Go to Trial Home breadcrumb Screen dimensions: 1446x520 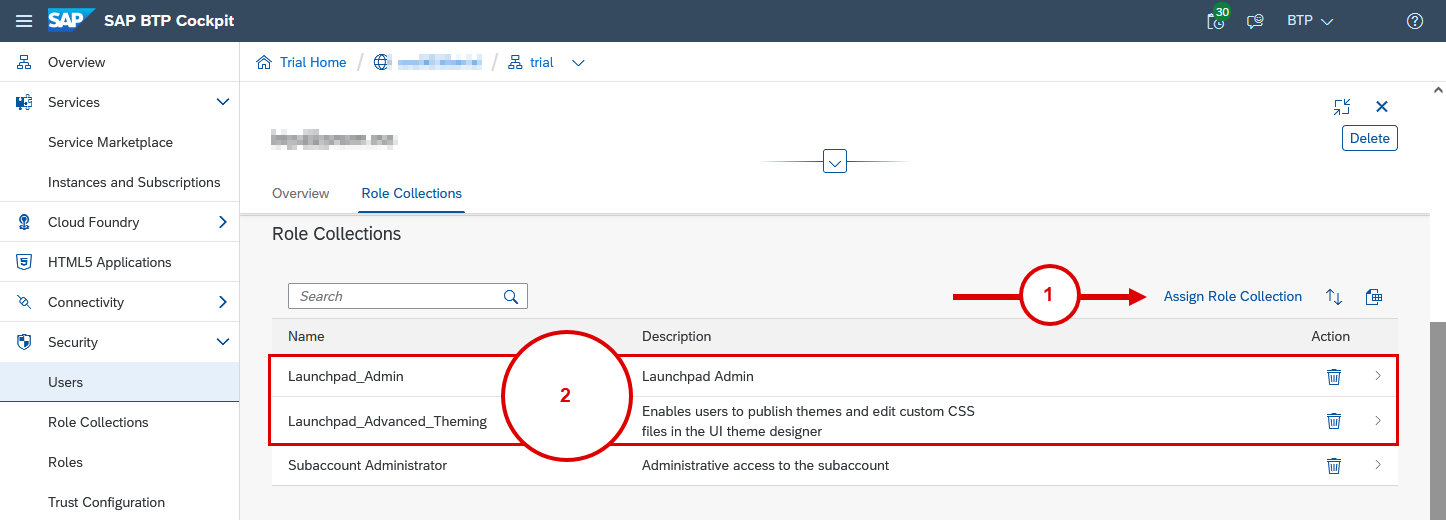[313, 62]
